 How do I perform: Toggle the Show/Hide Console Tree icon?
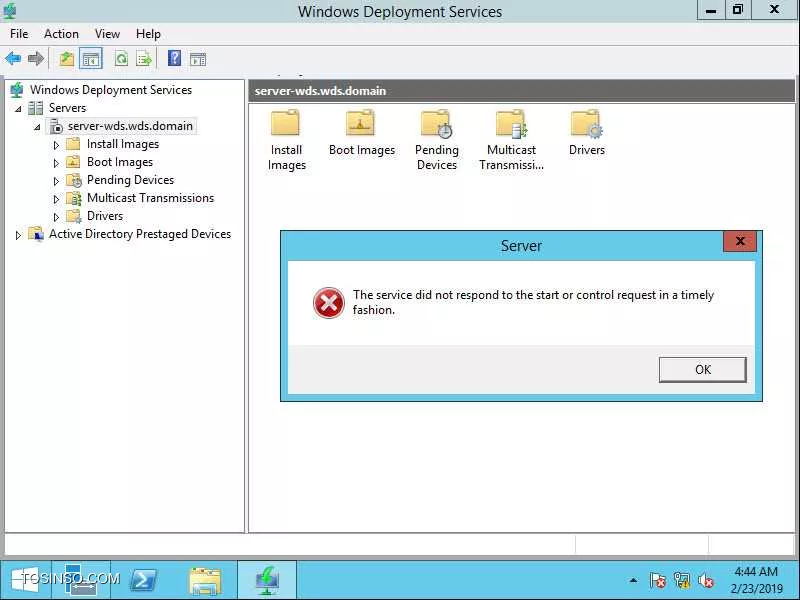[91, 59]
